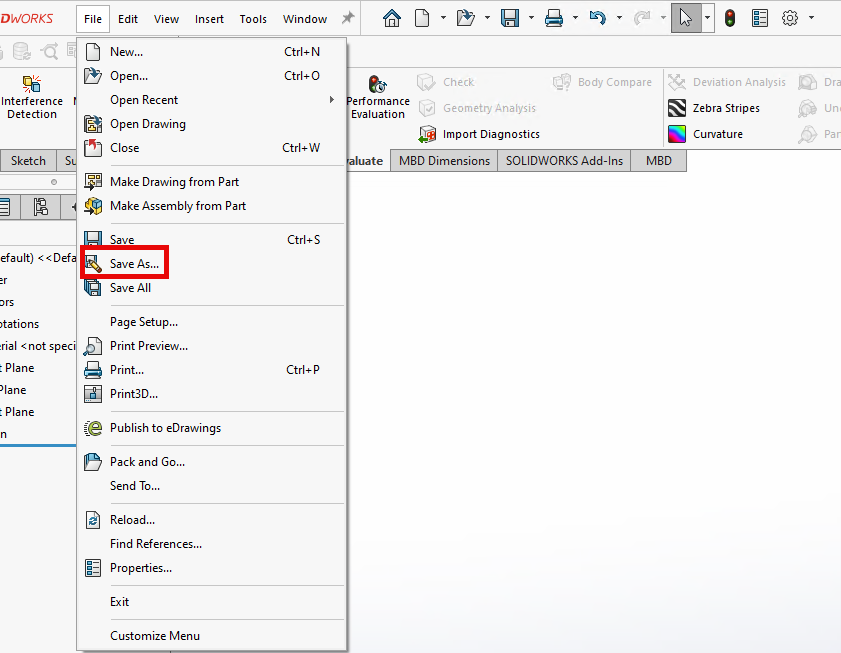Choose Find References... entry
Viewport: 841px width, 653px height.
[x=212, y=544]
